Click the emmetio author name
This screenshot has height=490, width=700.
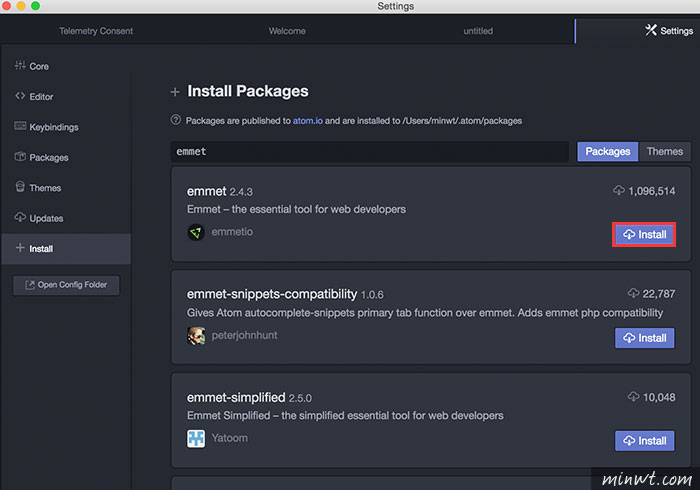(x=232, y=232)
